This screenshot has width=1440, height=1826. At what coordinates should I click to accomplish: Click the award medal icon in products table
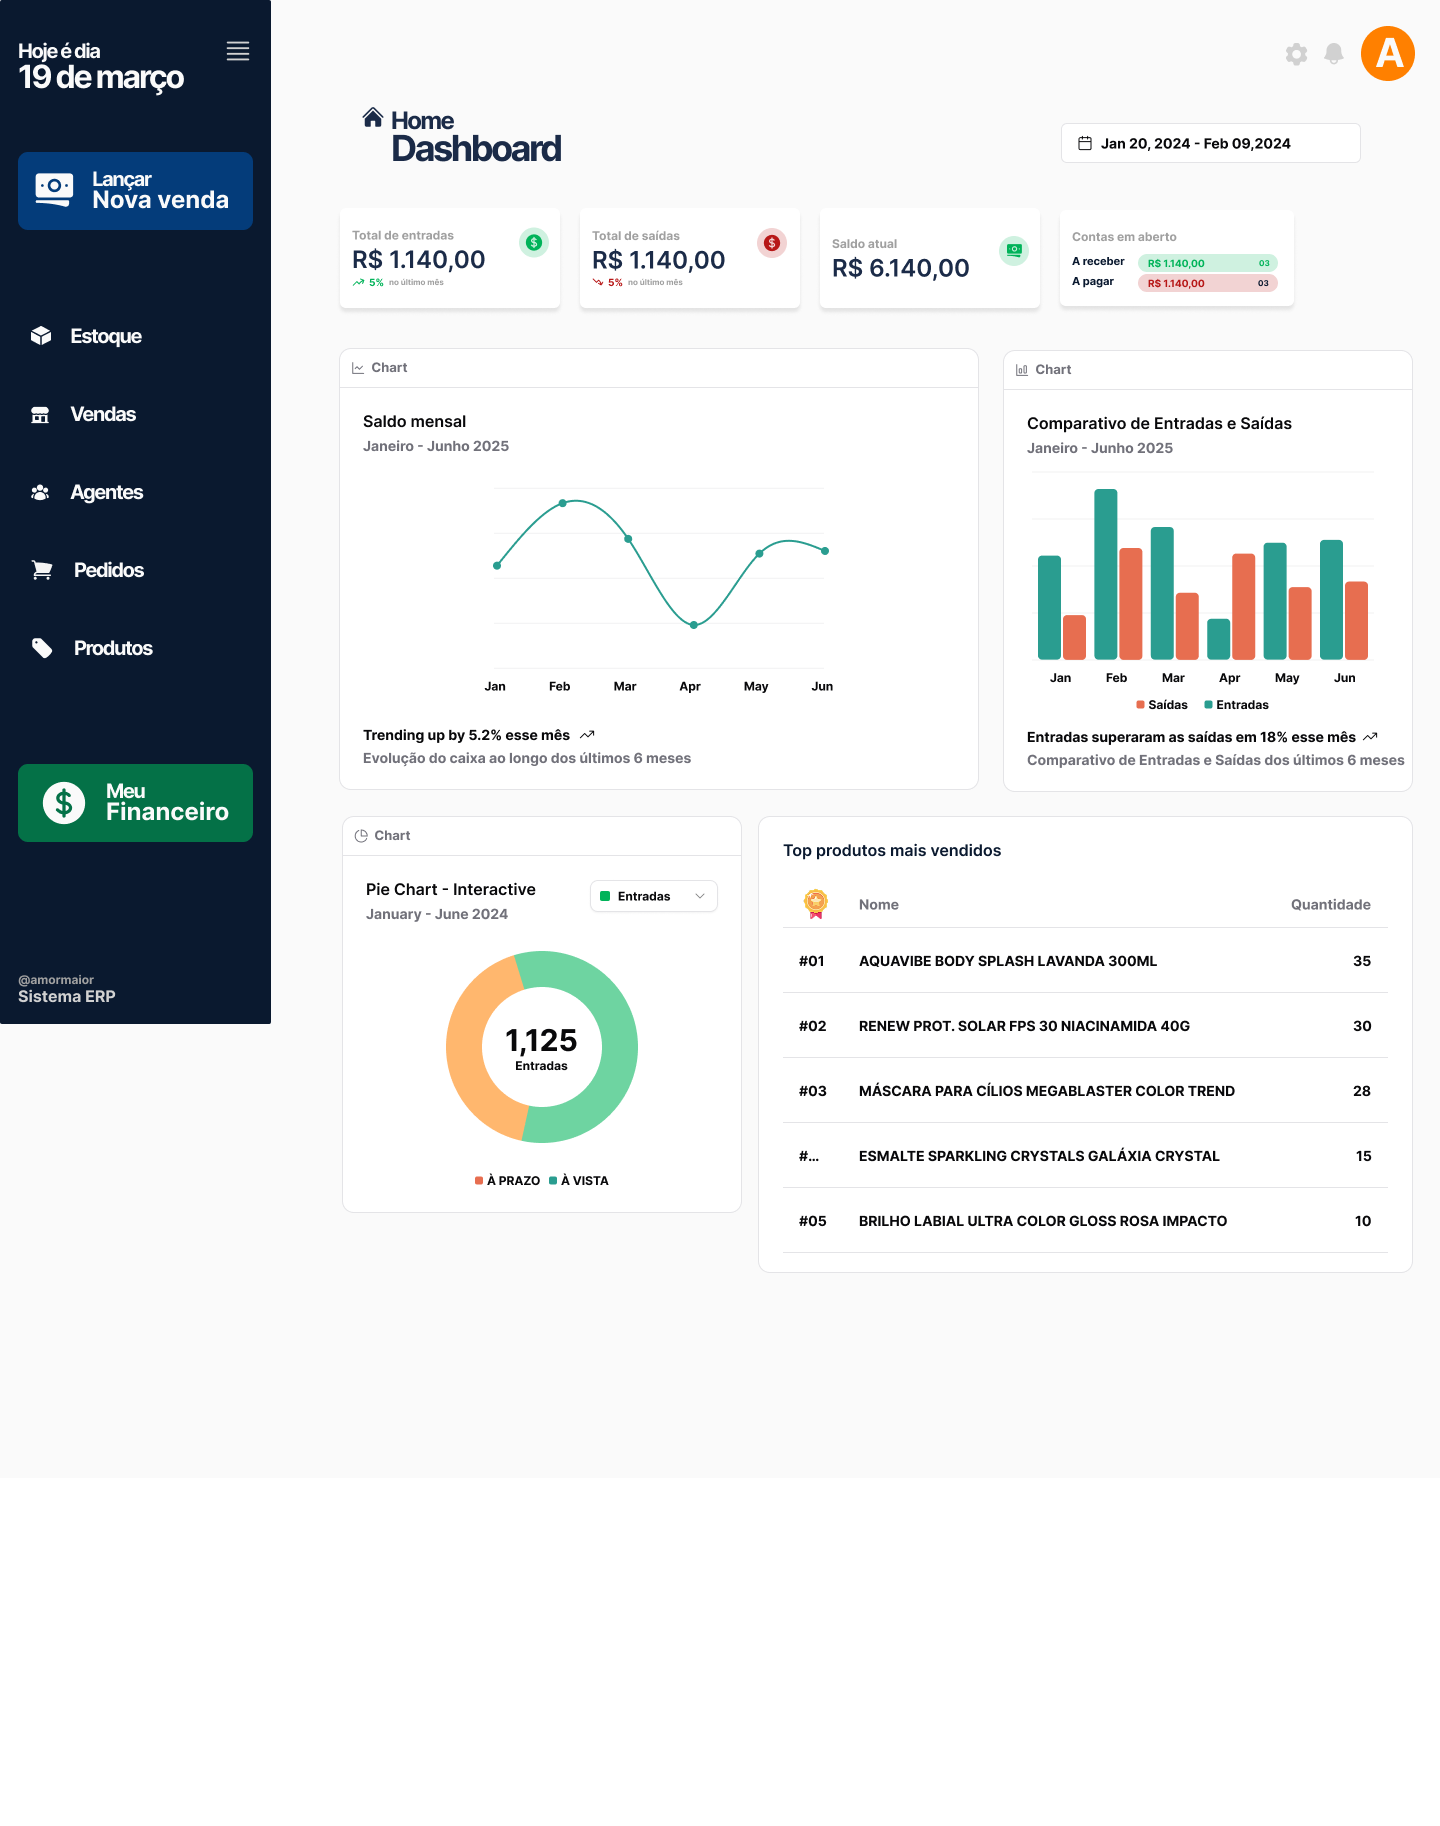tap(816, 904)
